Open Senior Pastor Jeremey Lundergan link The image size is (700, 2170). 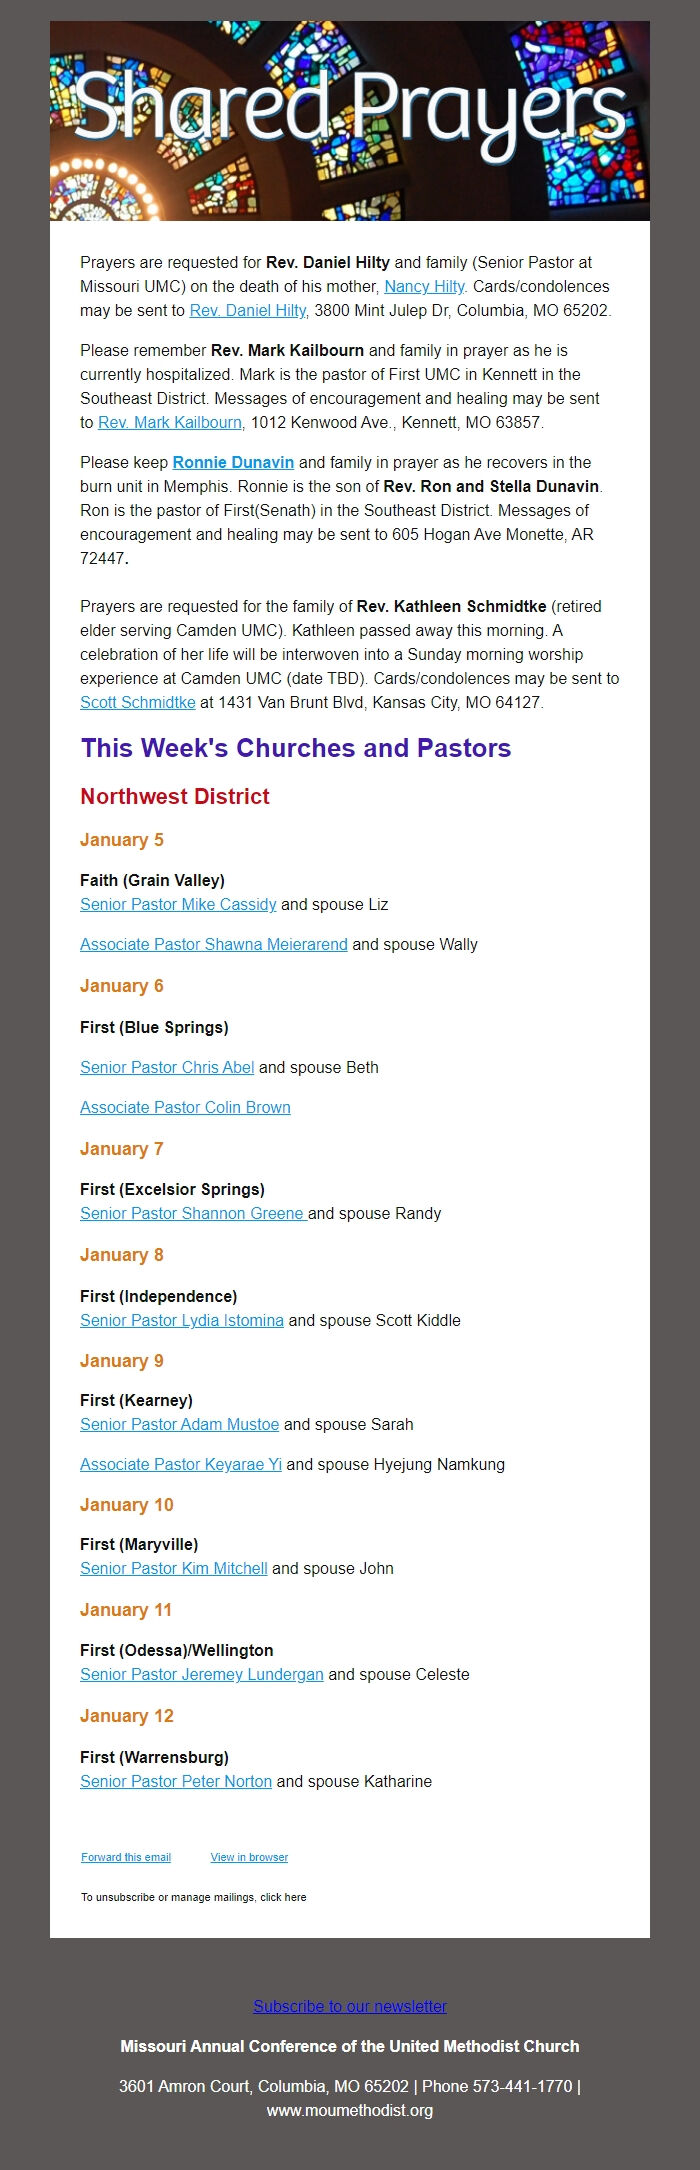point(202,1674)
